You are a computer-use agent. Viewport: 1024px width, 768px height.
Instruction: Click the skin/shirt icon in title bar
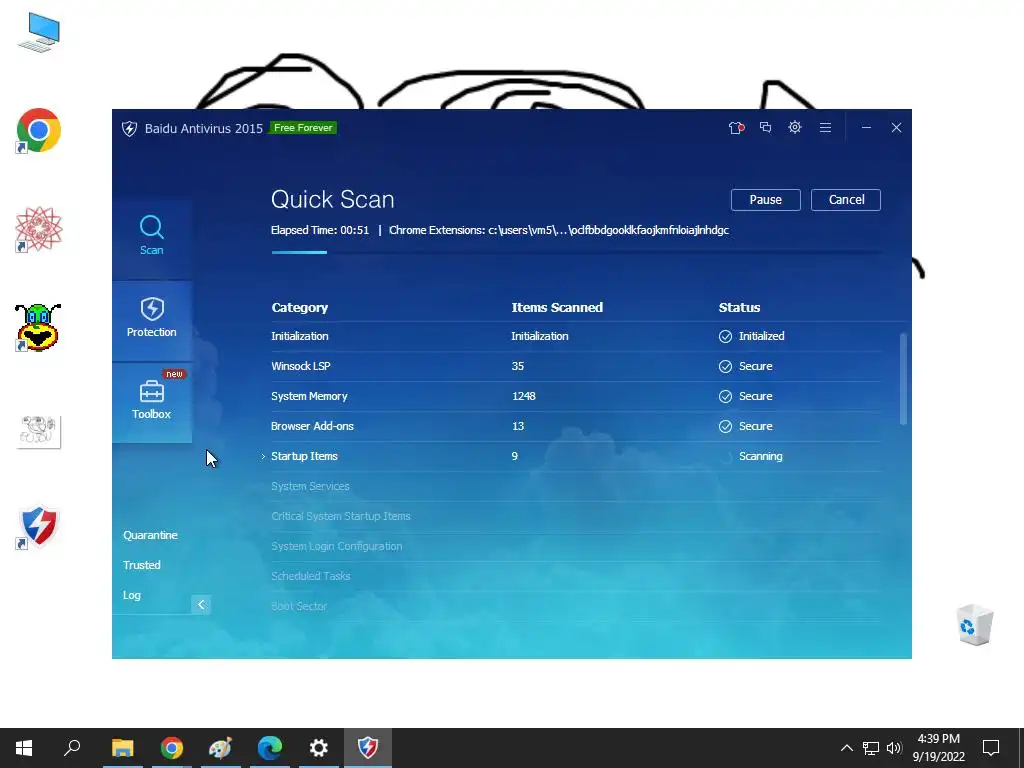736,128
